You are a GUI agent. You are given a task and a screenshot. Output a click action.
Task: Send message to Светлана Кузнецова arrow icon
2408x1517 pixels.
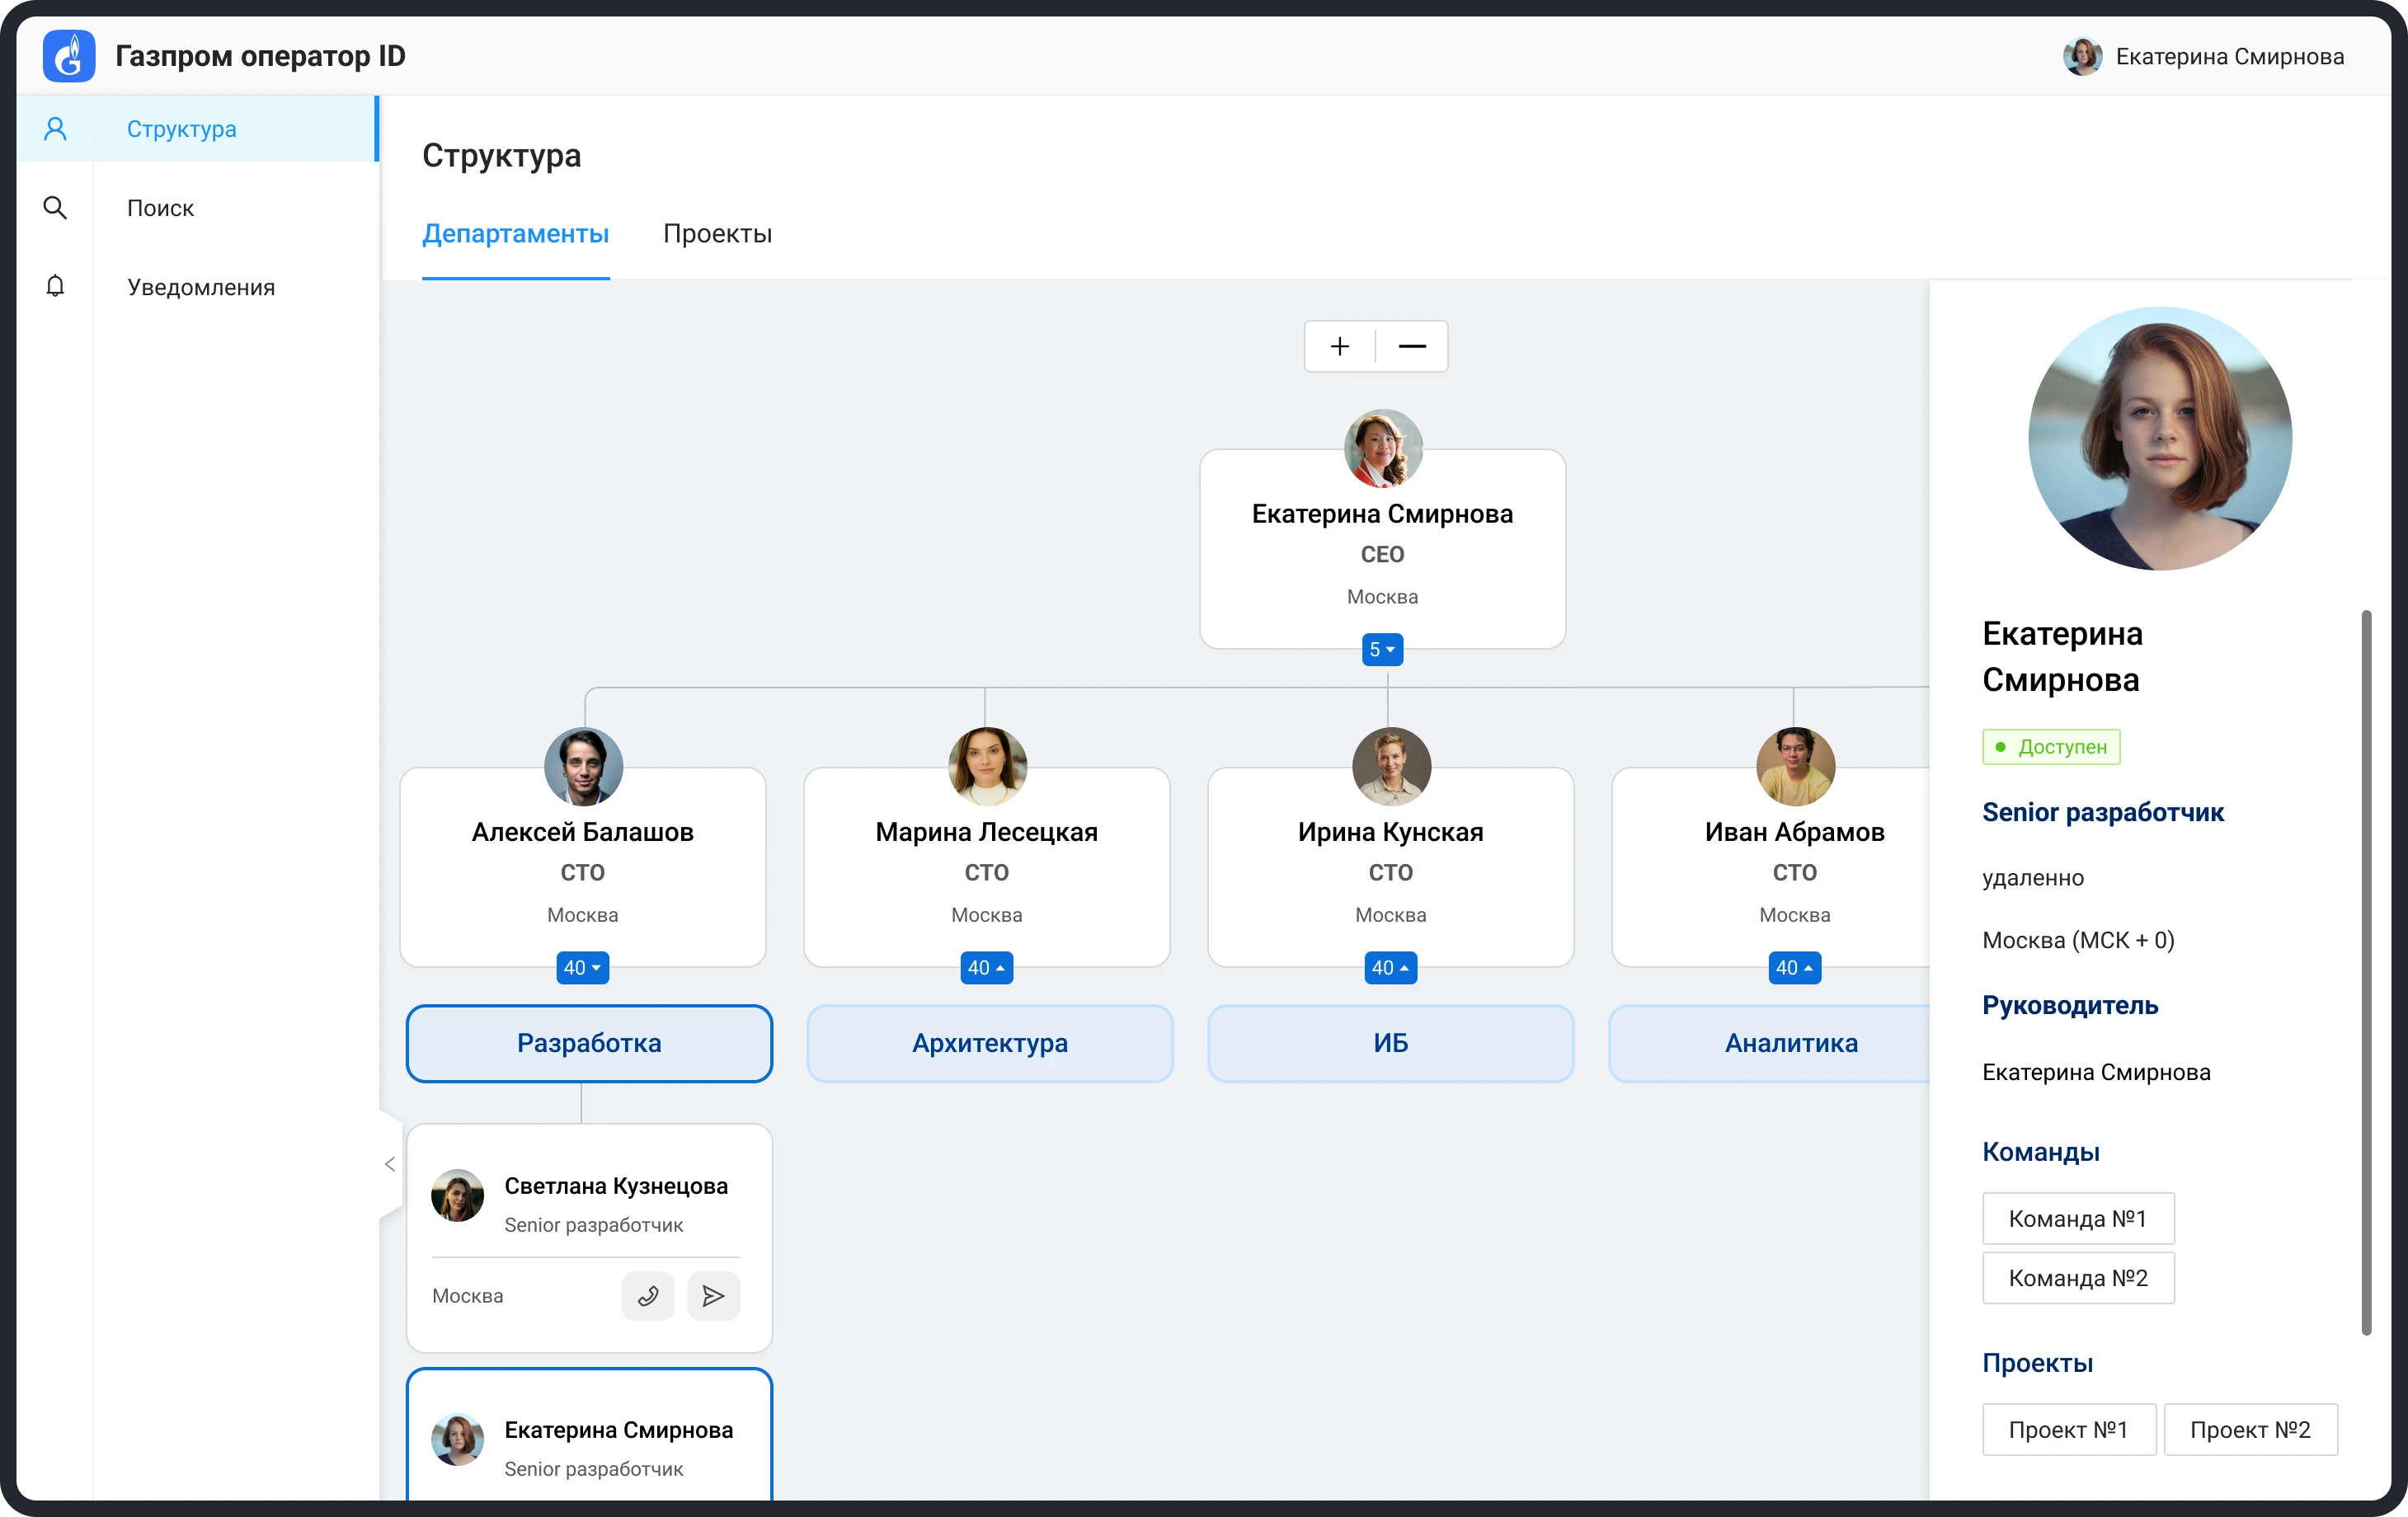click(x=714, y=1296)
